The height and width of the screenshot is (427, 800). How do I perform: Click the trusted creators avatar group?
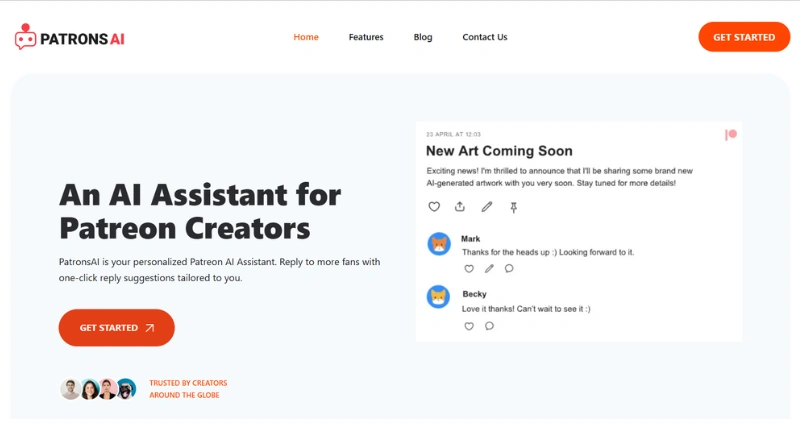point(98,389)
